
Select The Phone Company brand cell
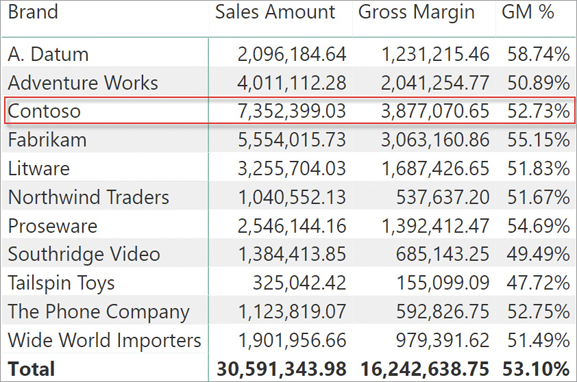click(99, 312)
